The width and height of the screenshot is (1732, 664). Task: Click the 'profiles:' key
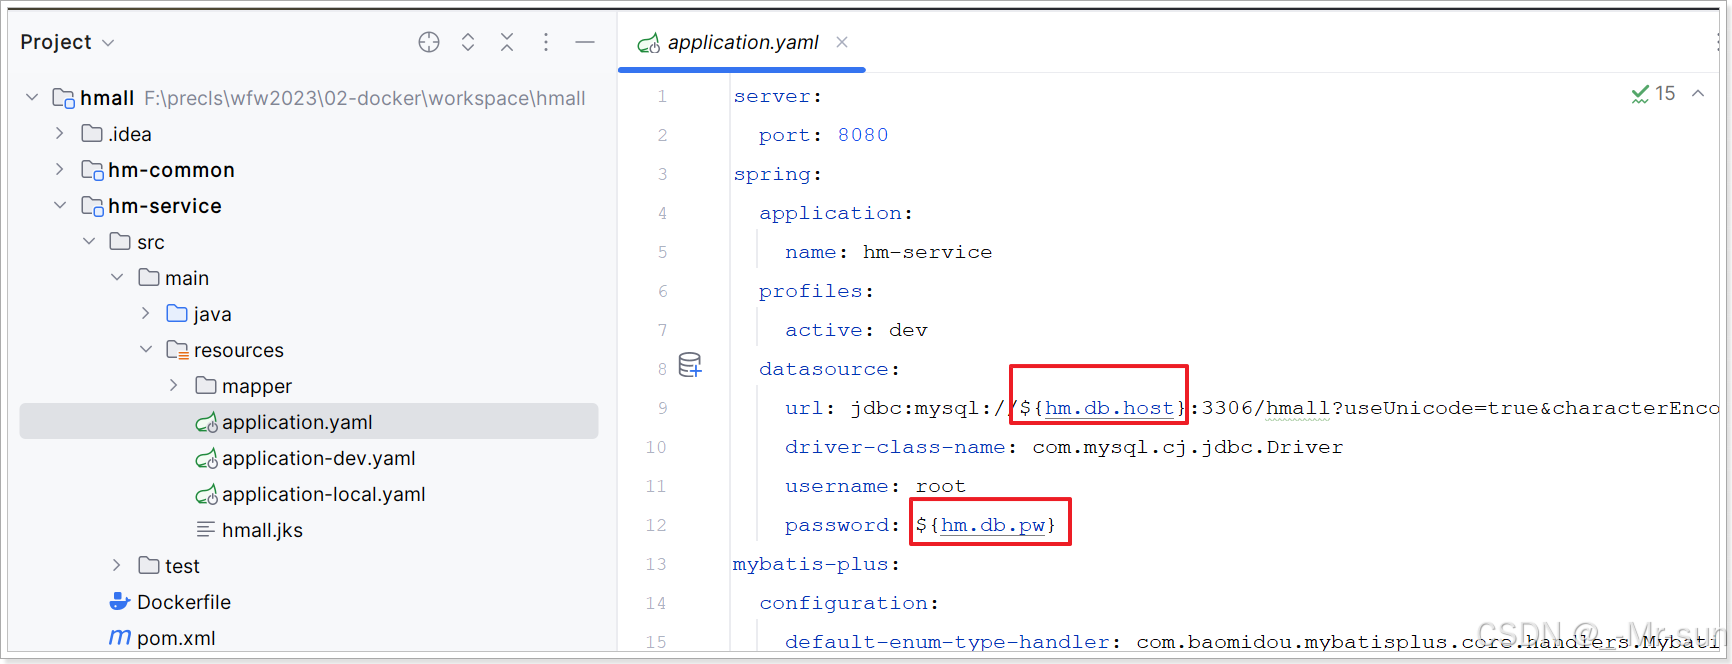coord(816,291)
